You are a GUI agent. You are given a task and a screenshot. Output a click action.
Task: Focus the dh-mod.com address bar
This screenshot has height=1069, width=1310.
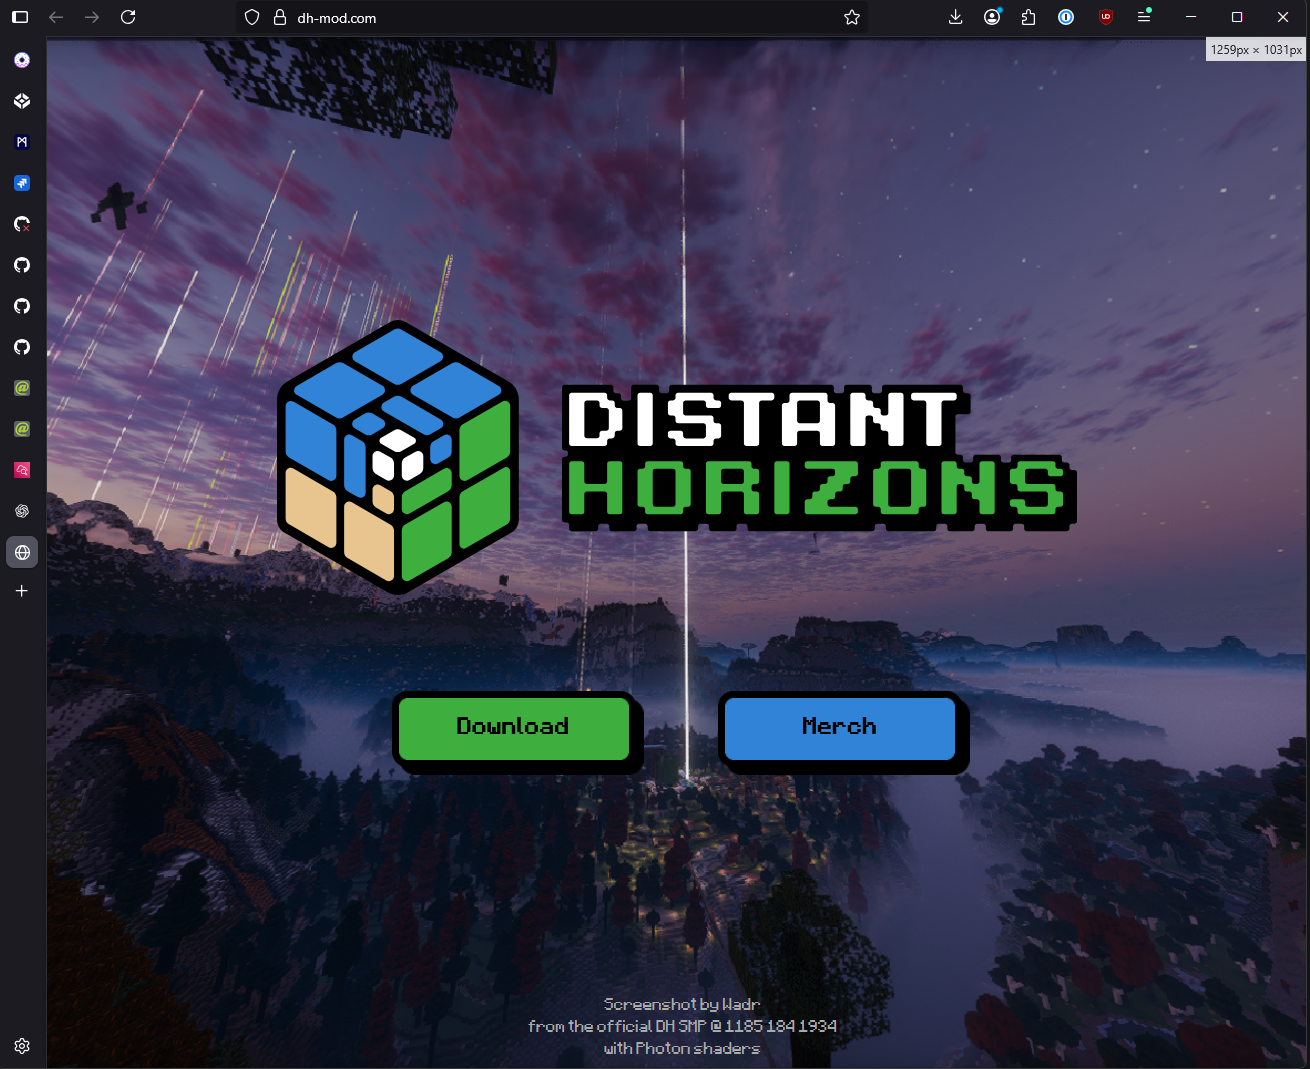(552, 17)
